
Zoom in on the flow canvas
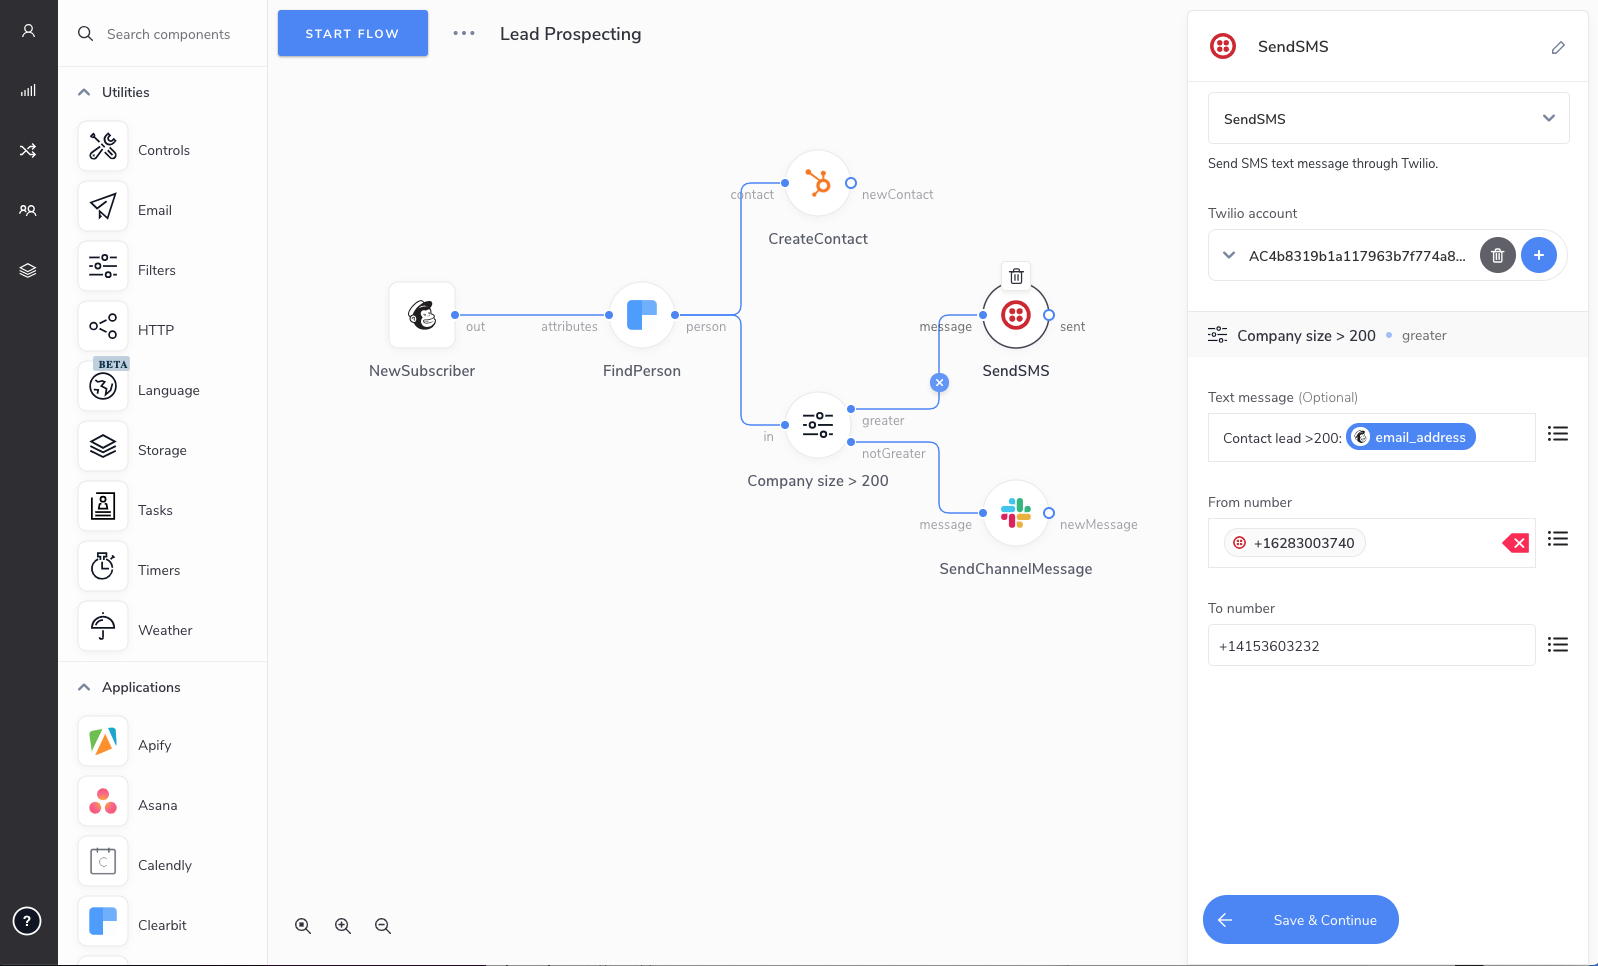point(343,926)
